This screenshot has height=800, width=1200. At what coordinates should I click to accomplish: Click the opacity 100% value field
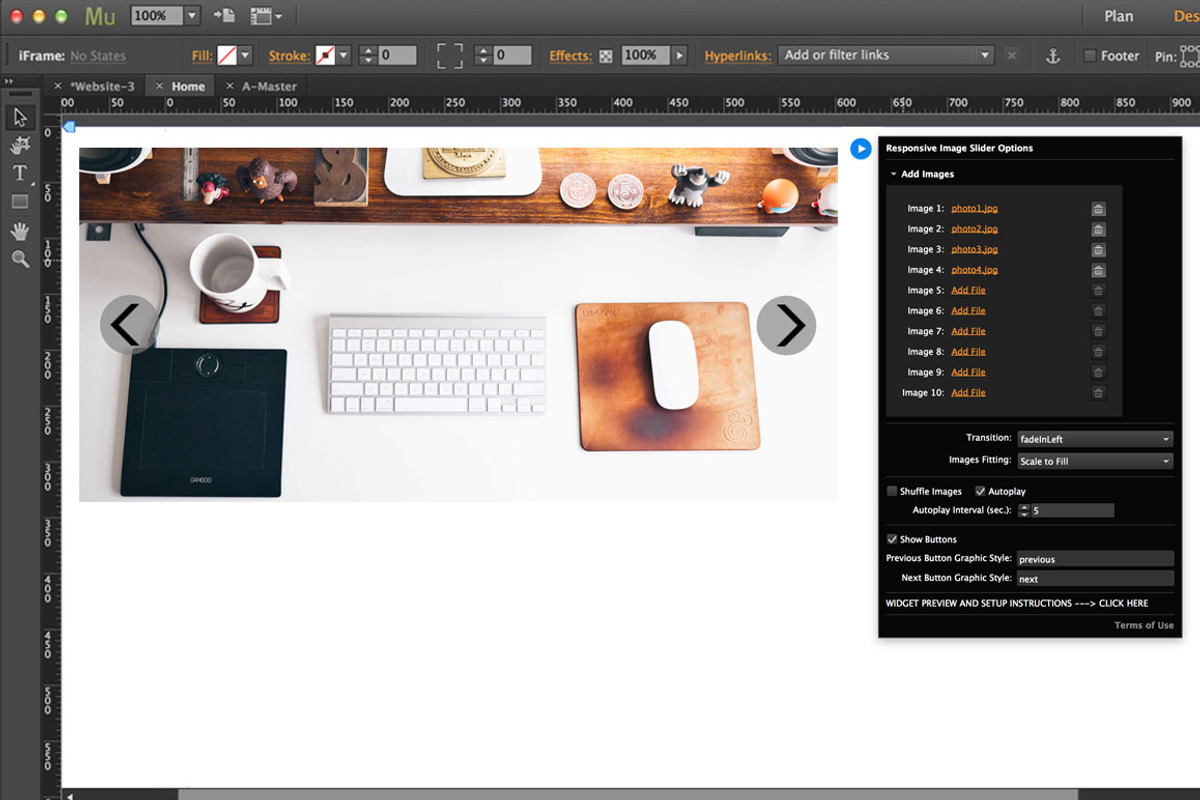pos(645,56)
